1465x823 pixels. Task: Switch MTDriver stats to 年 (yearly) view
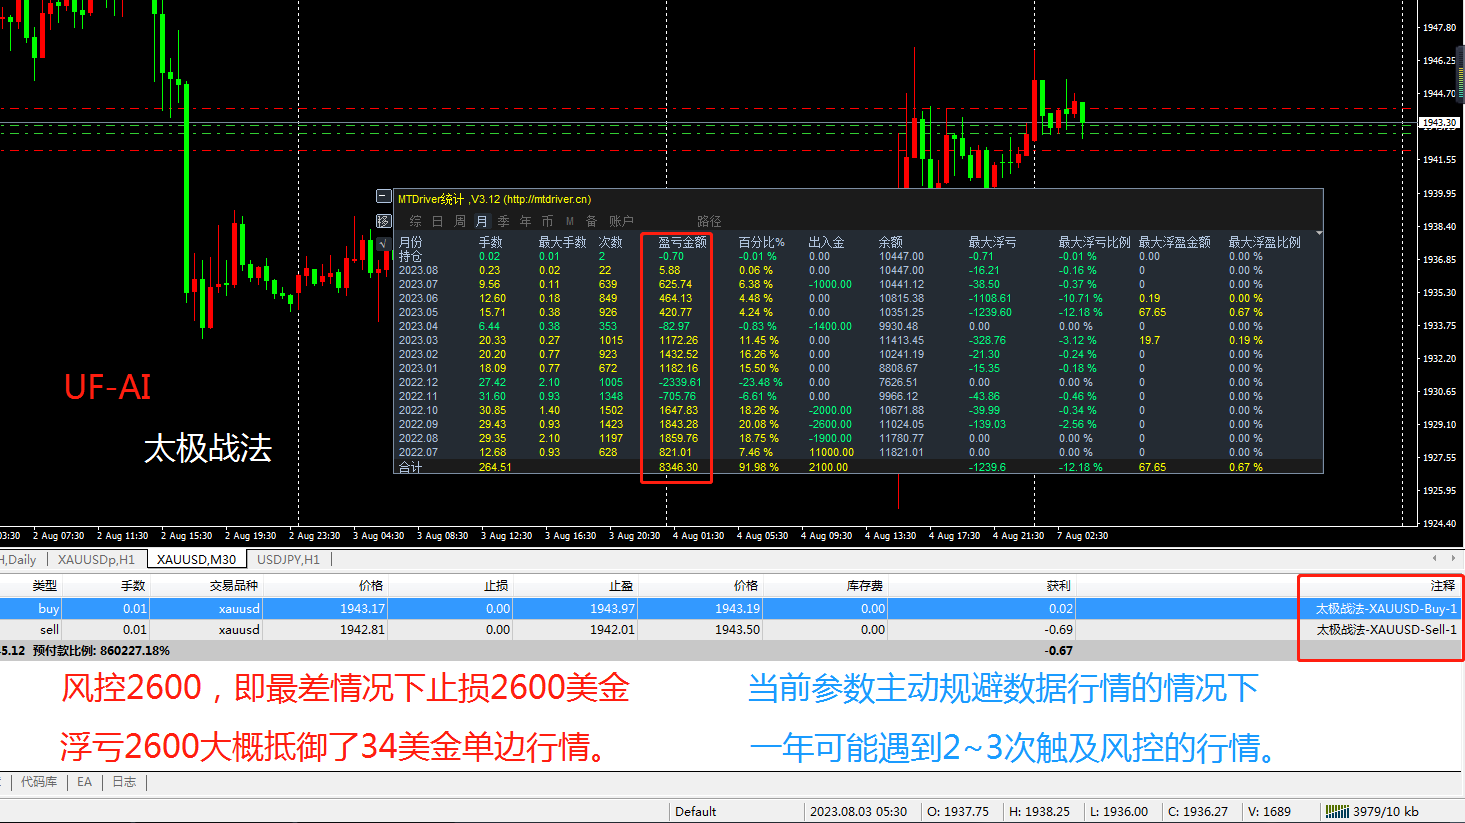[525, 221]
